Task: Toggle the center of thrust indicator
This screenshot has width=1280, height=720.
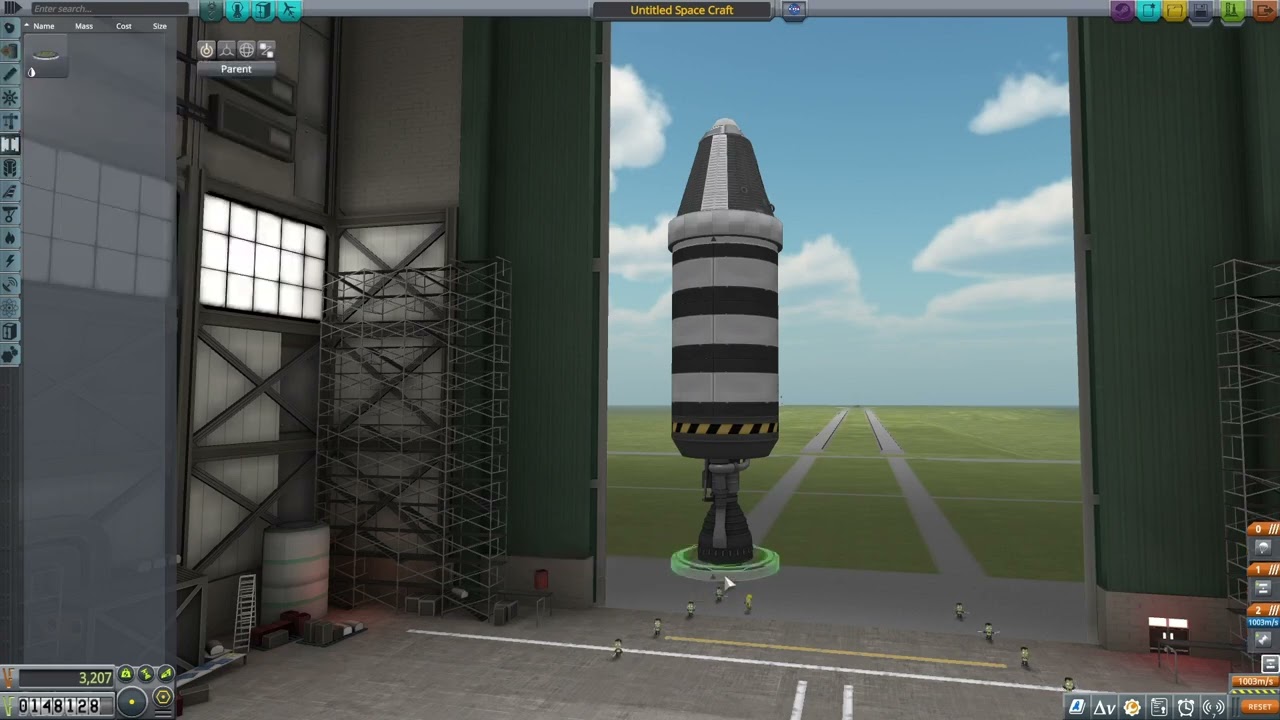Action: click(x=146, y=675)
